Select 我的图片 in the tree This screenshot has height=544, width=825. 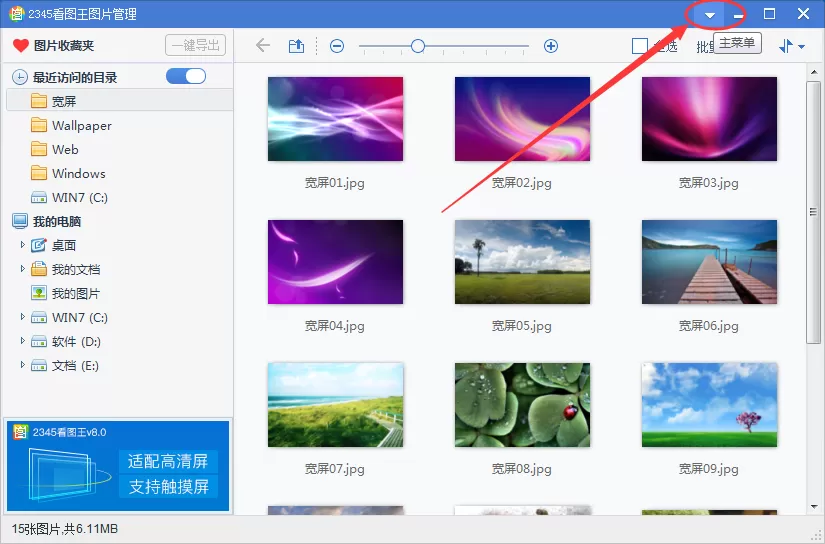65,293
